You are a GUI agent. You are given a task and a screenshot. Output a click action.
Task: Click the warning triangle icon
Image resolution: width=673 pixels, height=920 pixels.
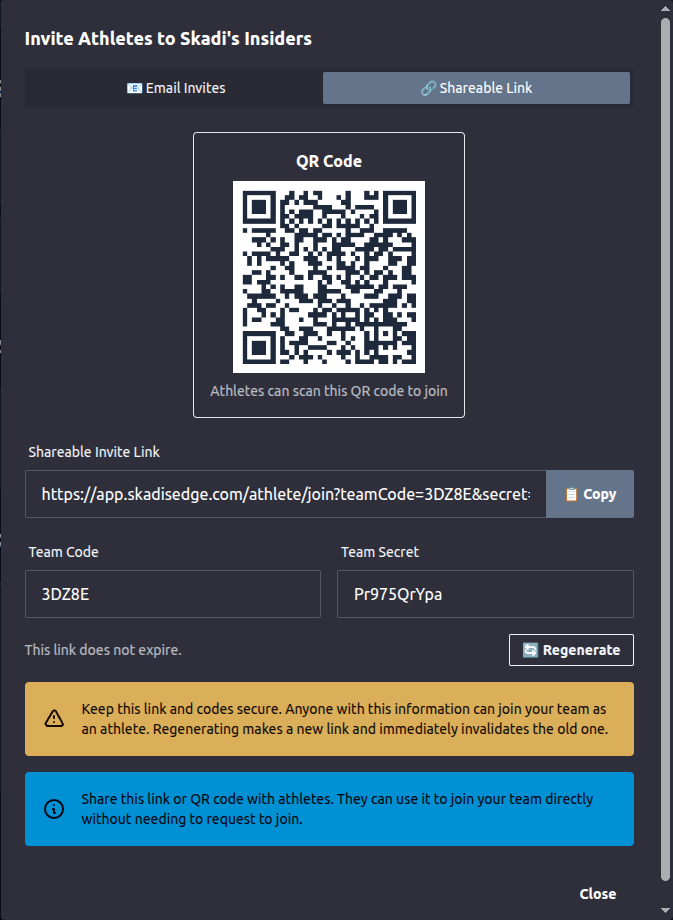pyautogui.click(x=54, y=718)
